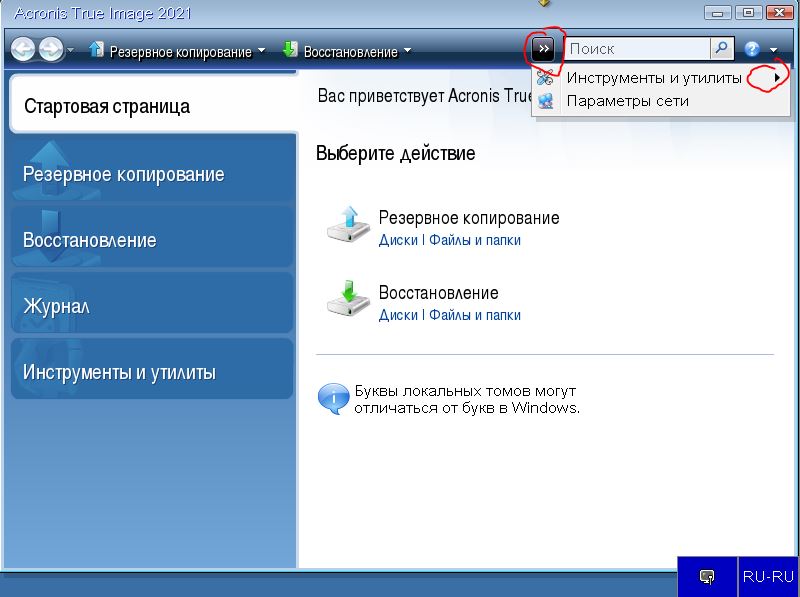Image resolution: width=800 pixels, height=597 pixels.
Task: Expand the Инструменты и утилиты submenu arrow
Action: coord(777,78)
